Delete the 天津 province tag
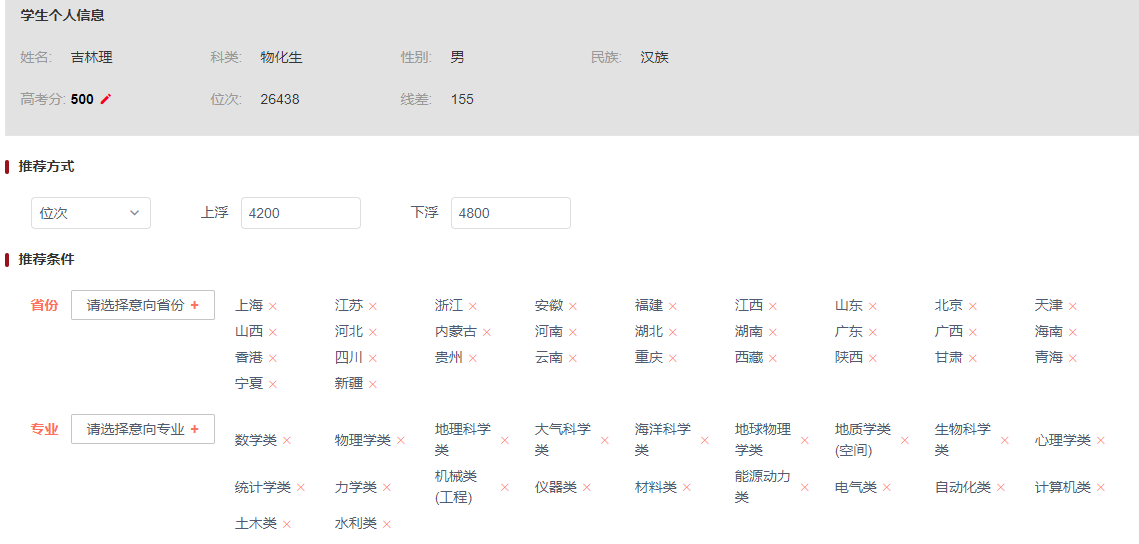Image resolution: width=1139 pixels, height=544 pixels. tap(1073, 306)
